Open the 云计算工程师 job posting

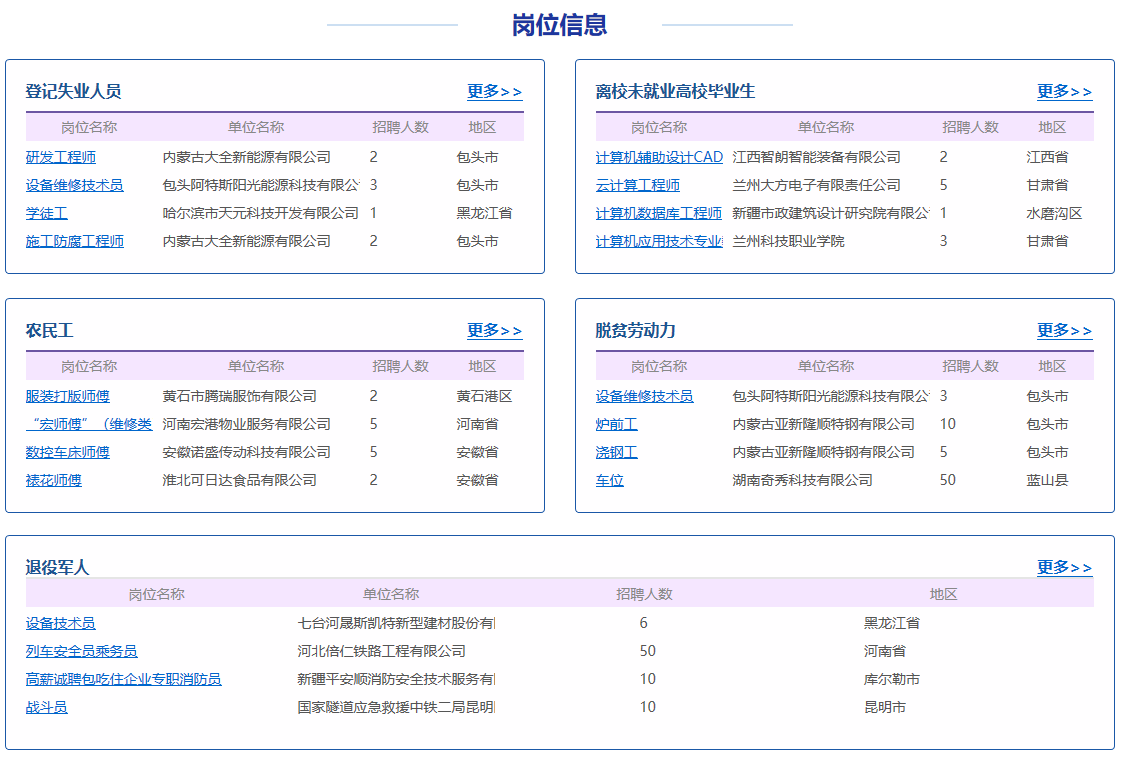[638, 185]
